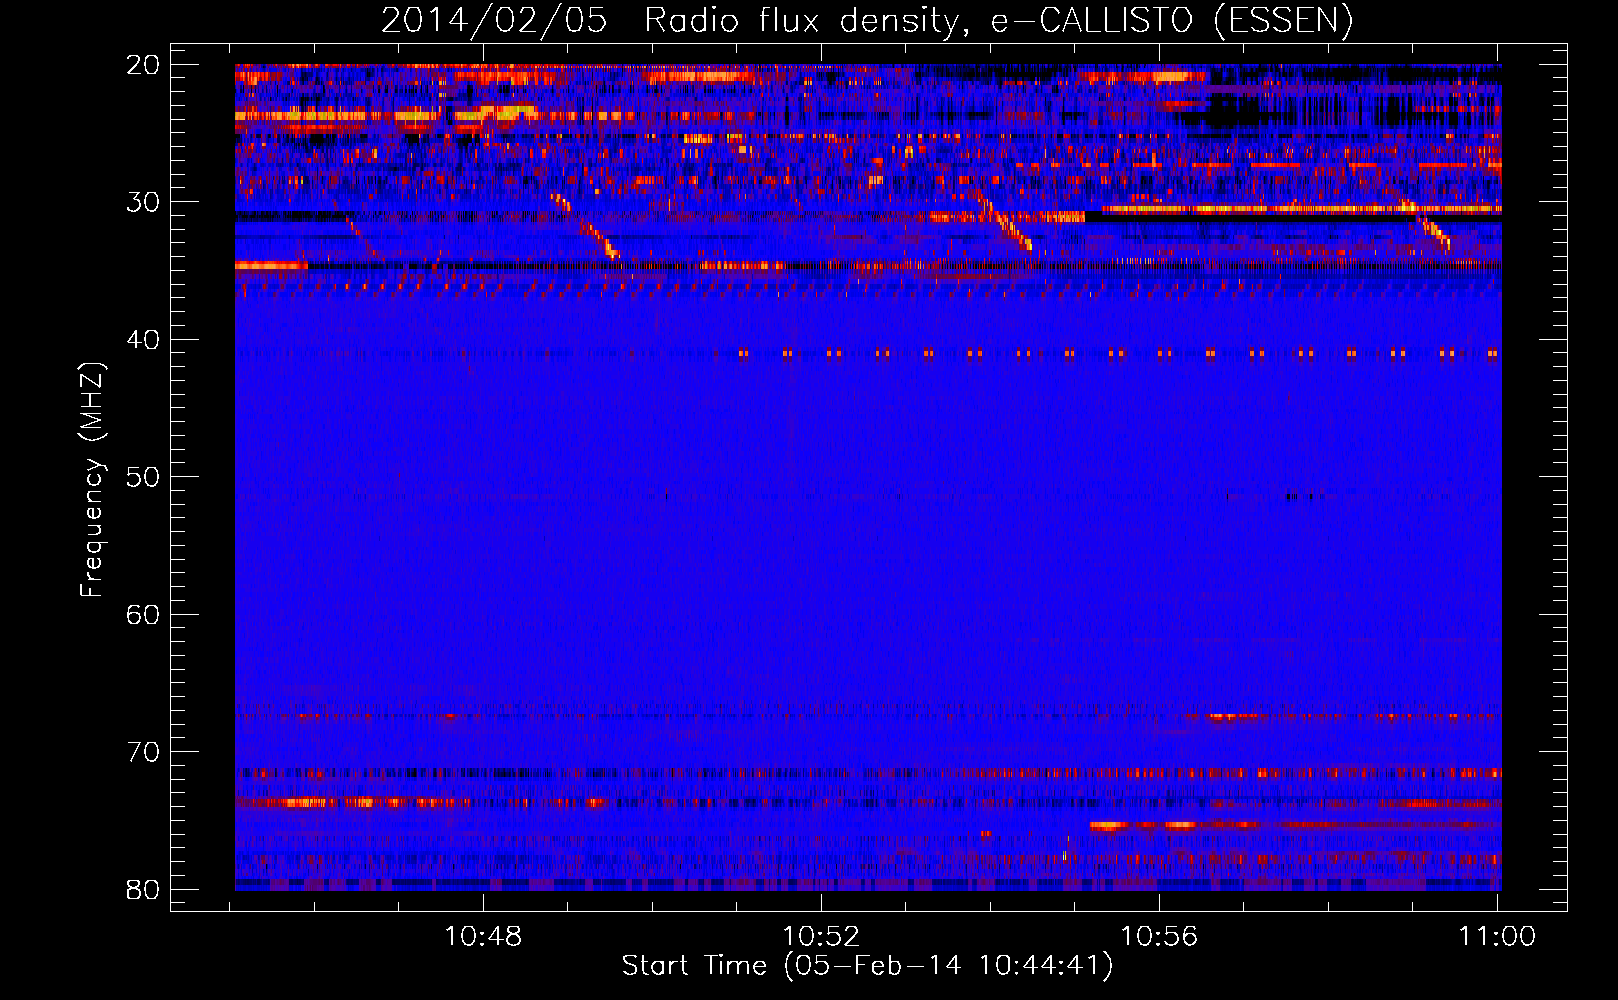Click the 10:56 time tick label
Viewport: 1618px width, 1000px height.
coord(1159,937)
